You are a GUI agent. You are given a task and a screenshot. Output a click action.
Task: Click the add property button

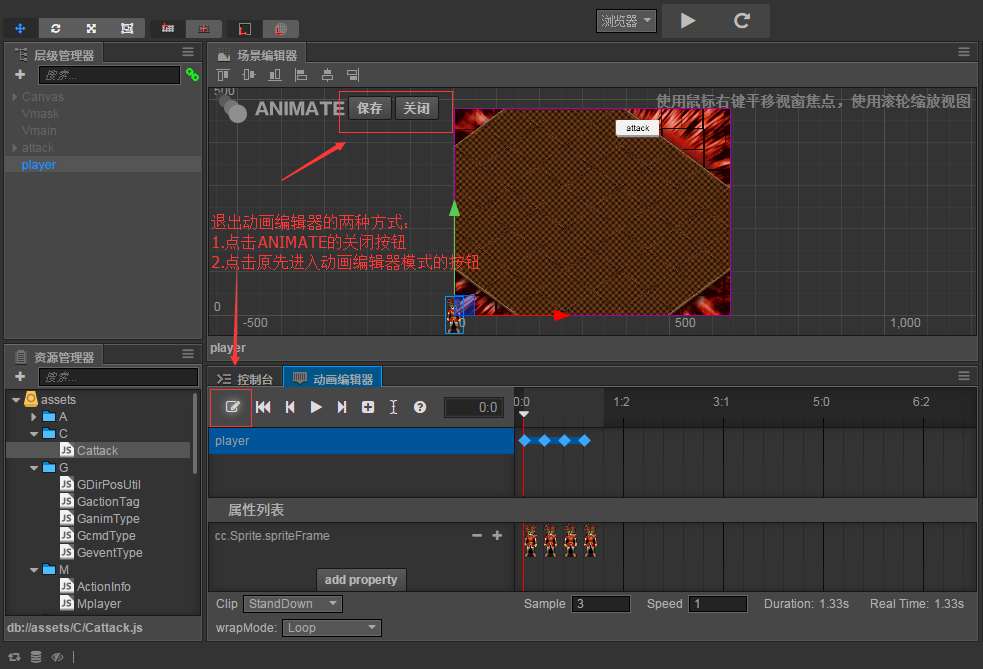click(361, 580)
